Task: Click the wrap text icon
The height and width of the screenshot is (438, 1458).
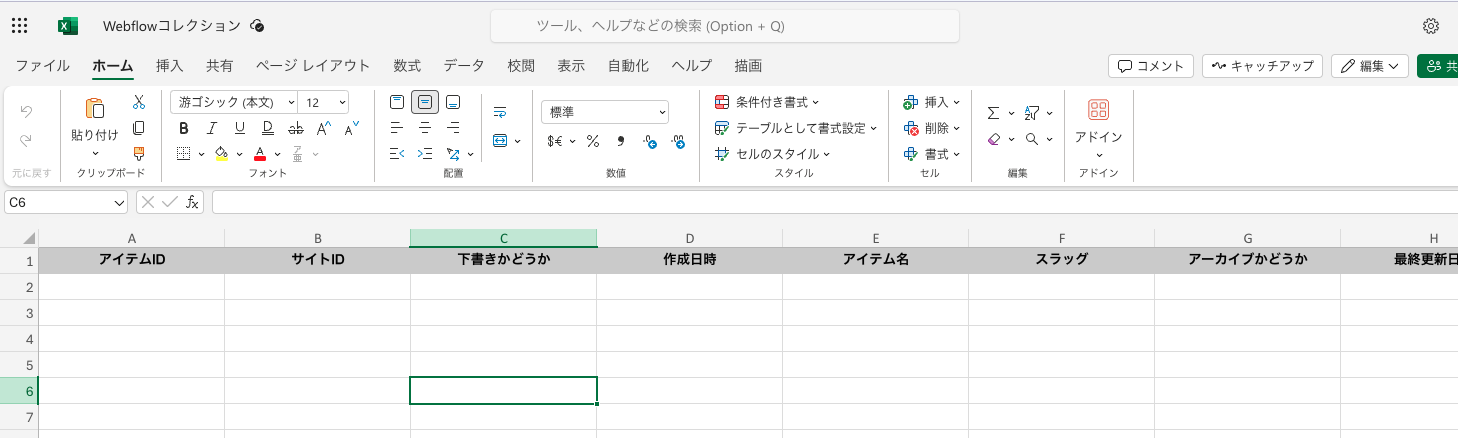Action: click(500, 112)
